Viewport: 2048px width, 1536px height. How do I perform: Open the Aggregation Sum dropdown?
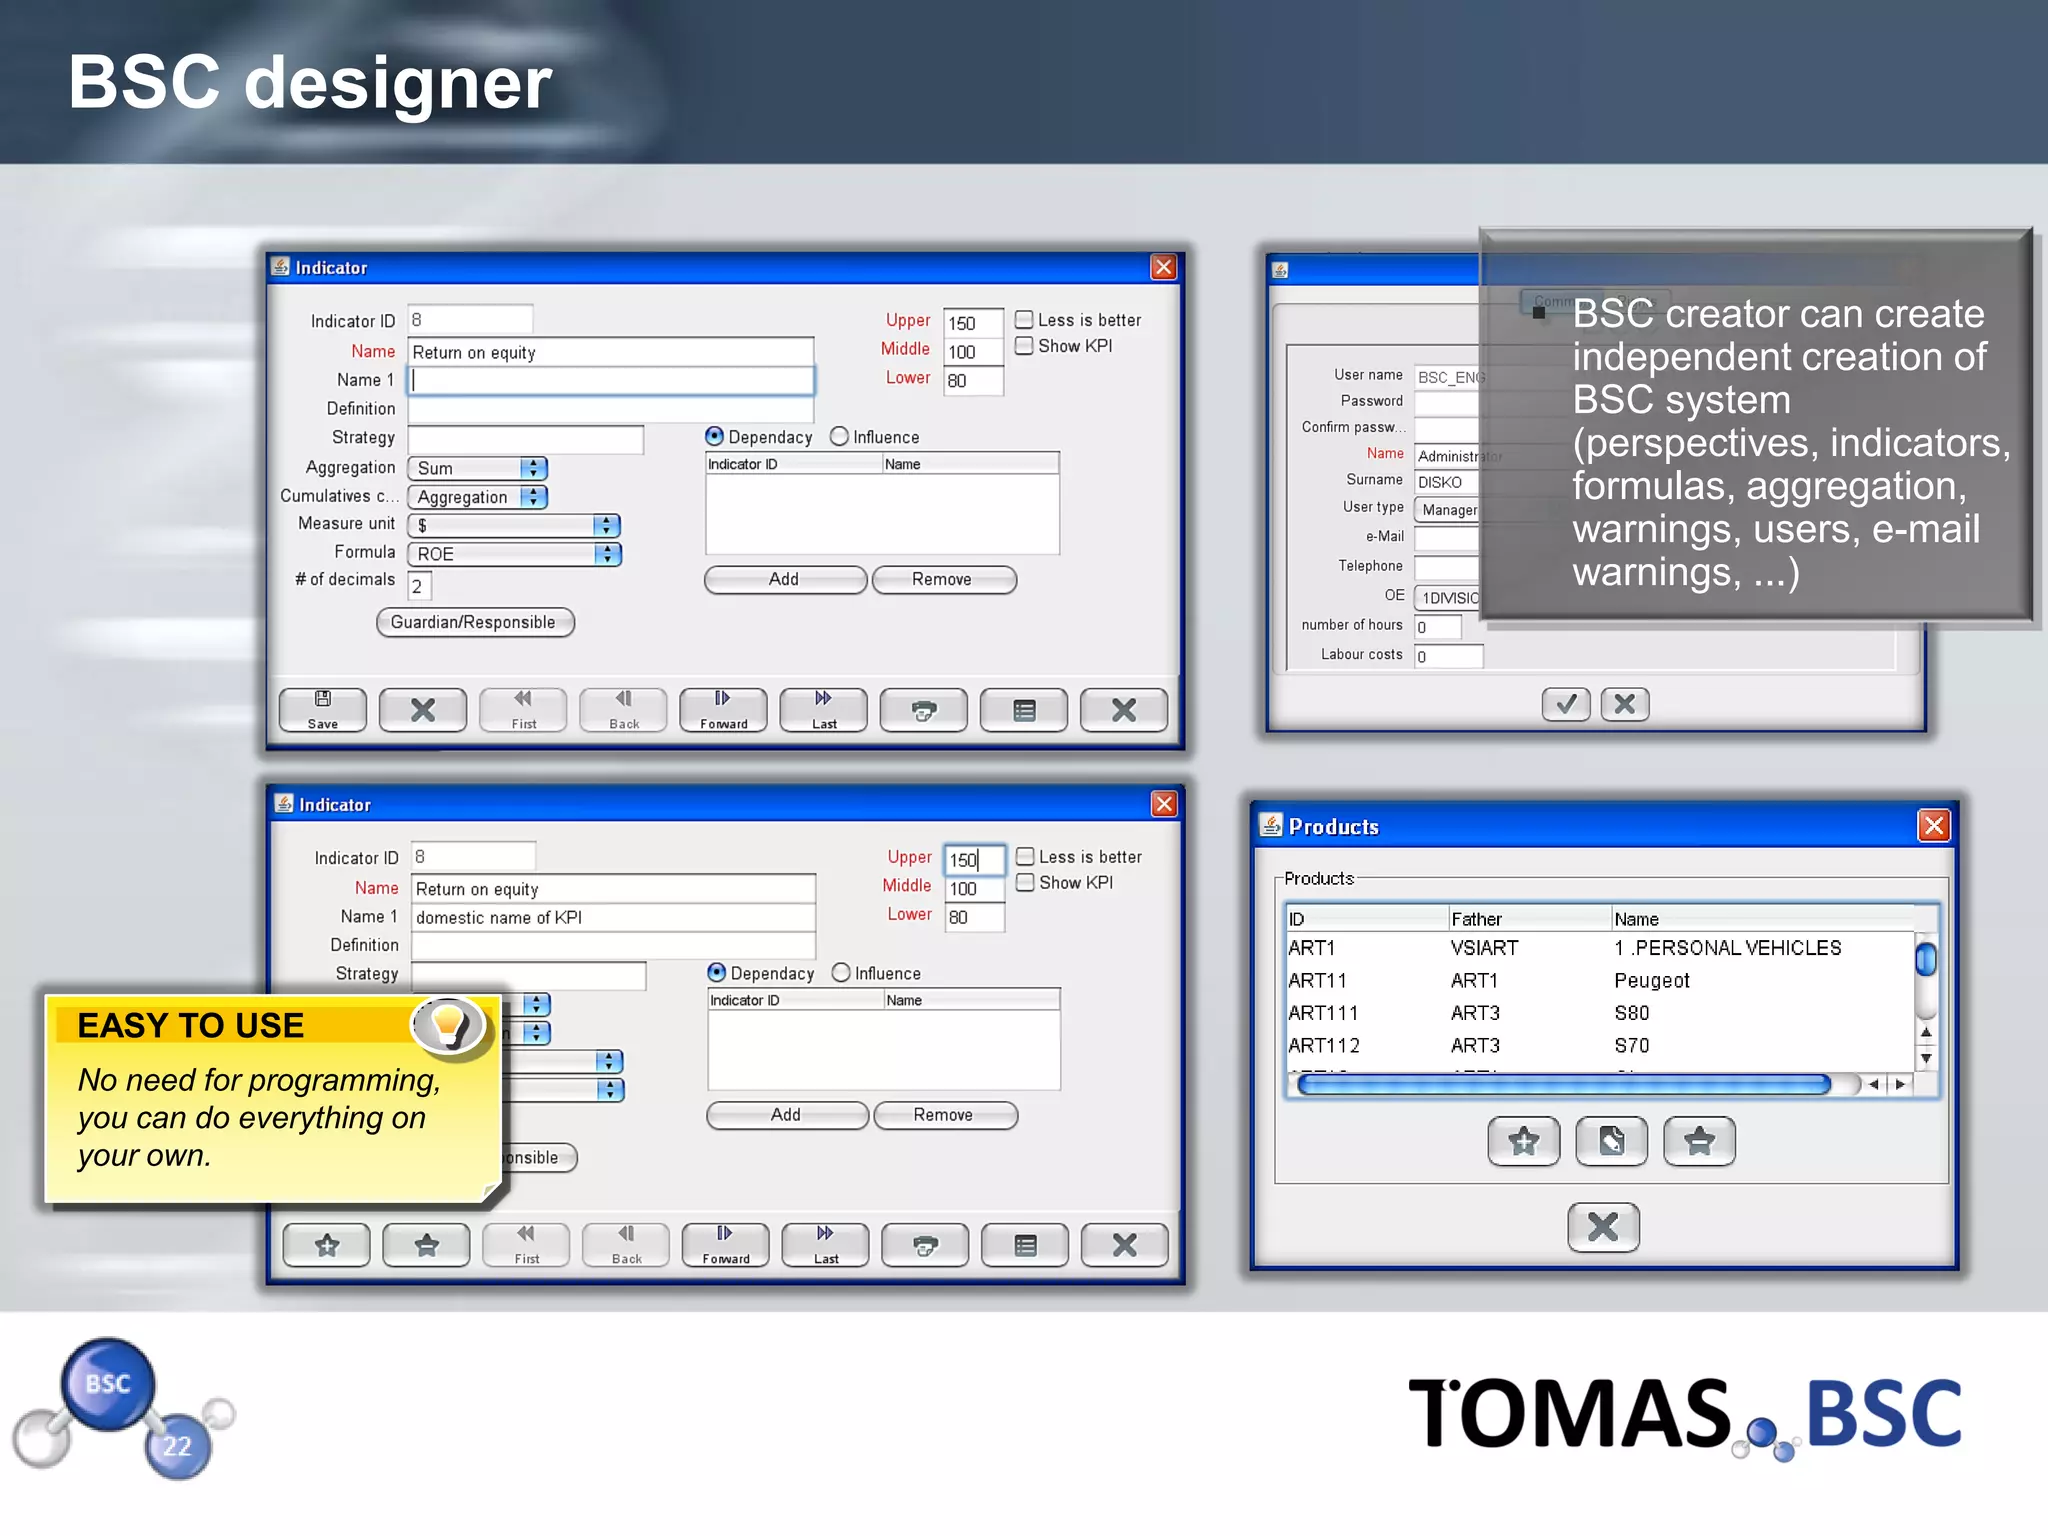coord(478,468)
